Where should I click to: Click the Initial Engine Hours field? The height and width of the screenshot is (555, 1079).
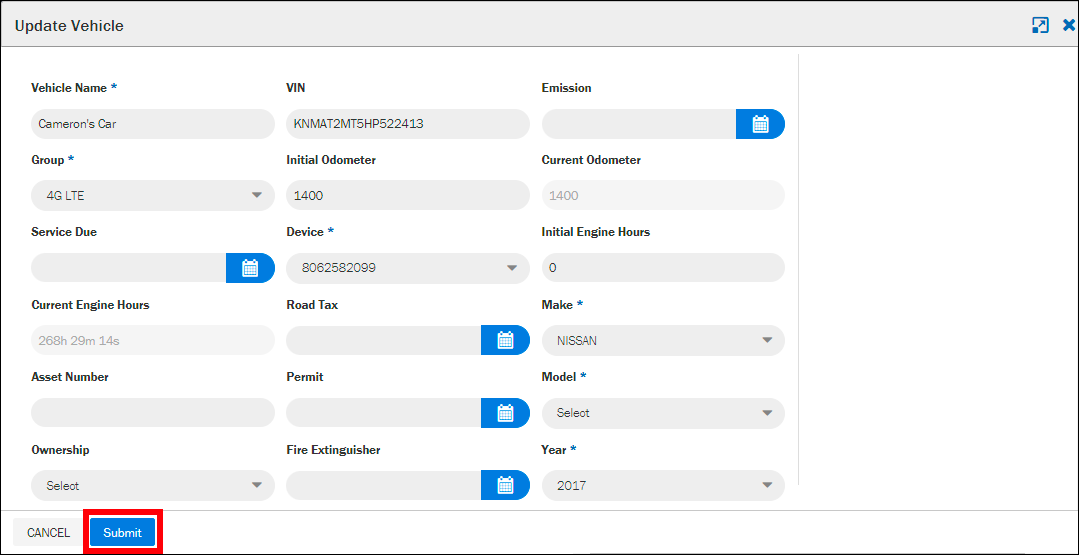(663, 268)
